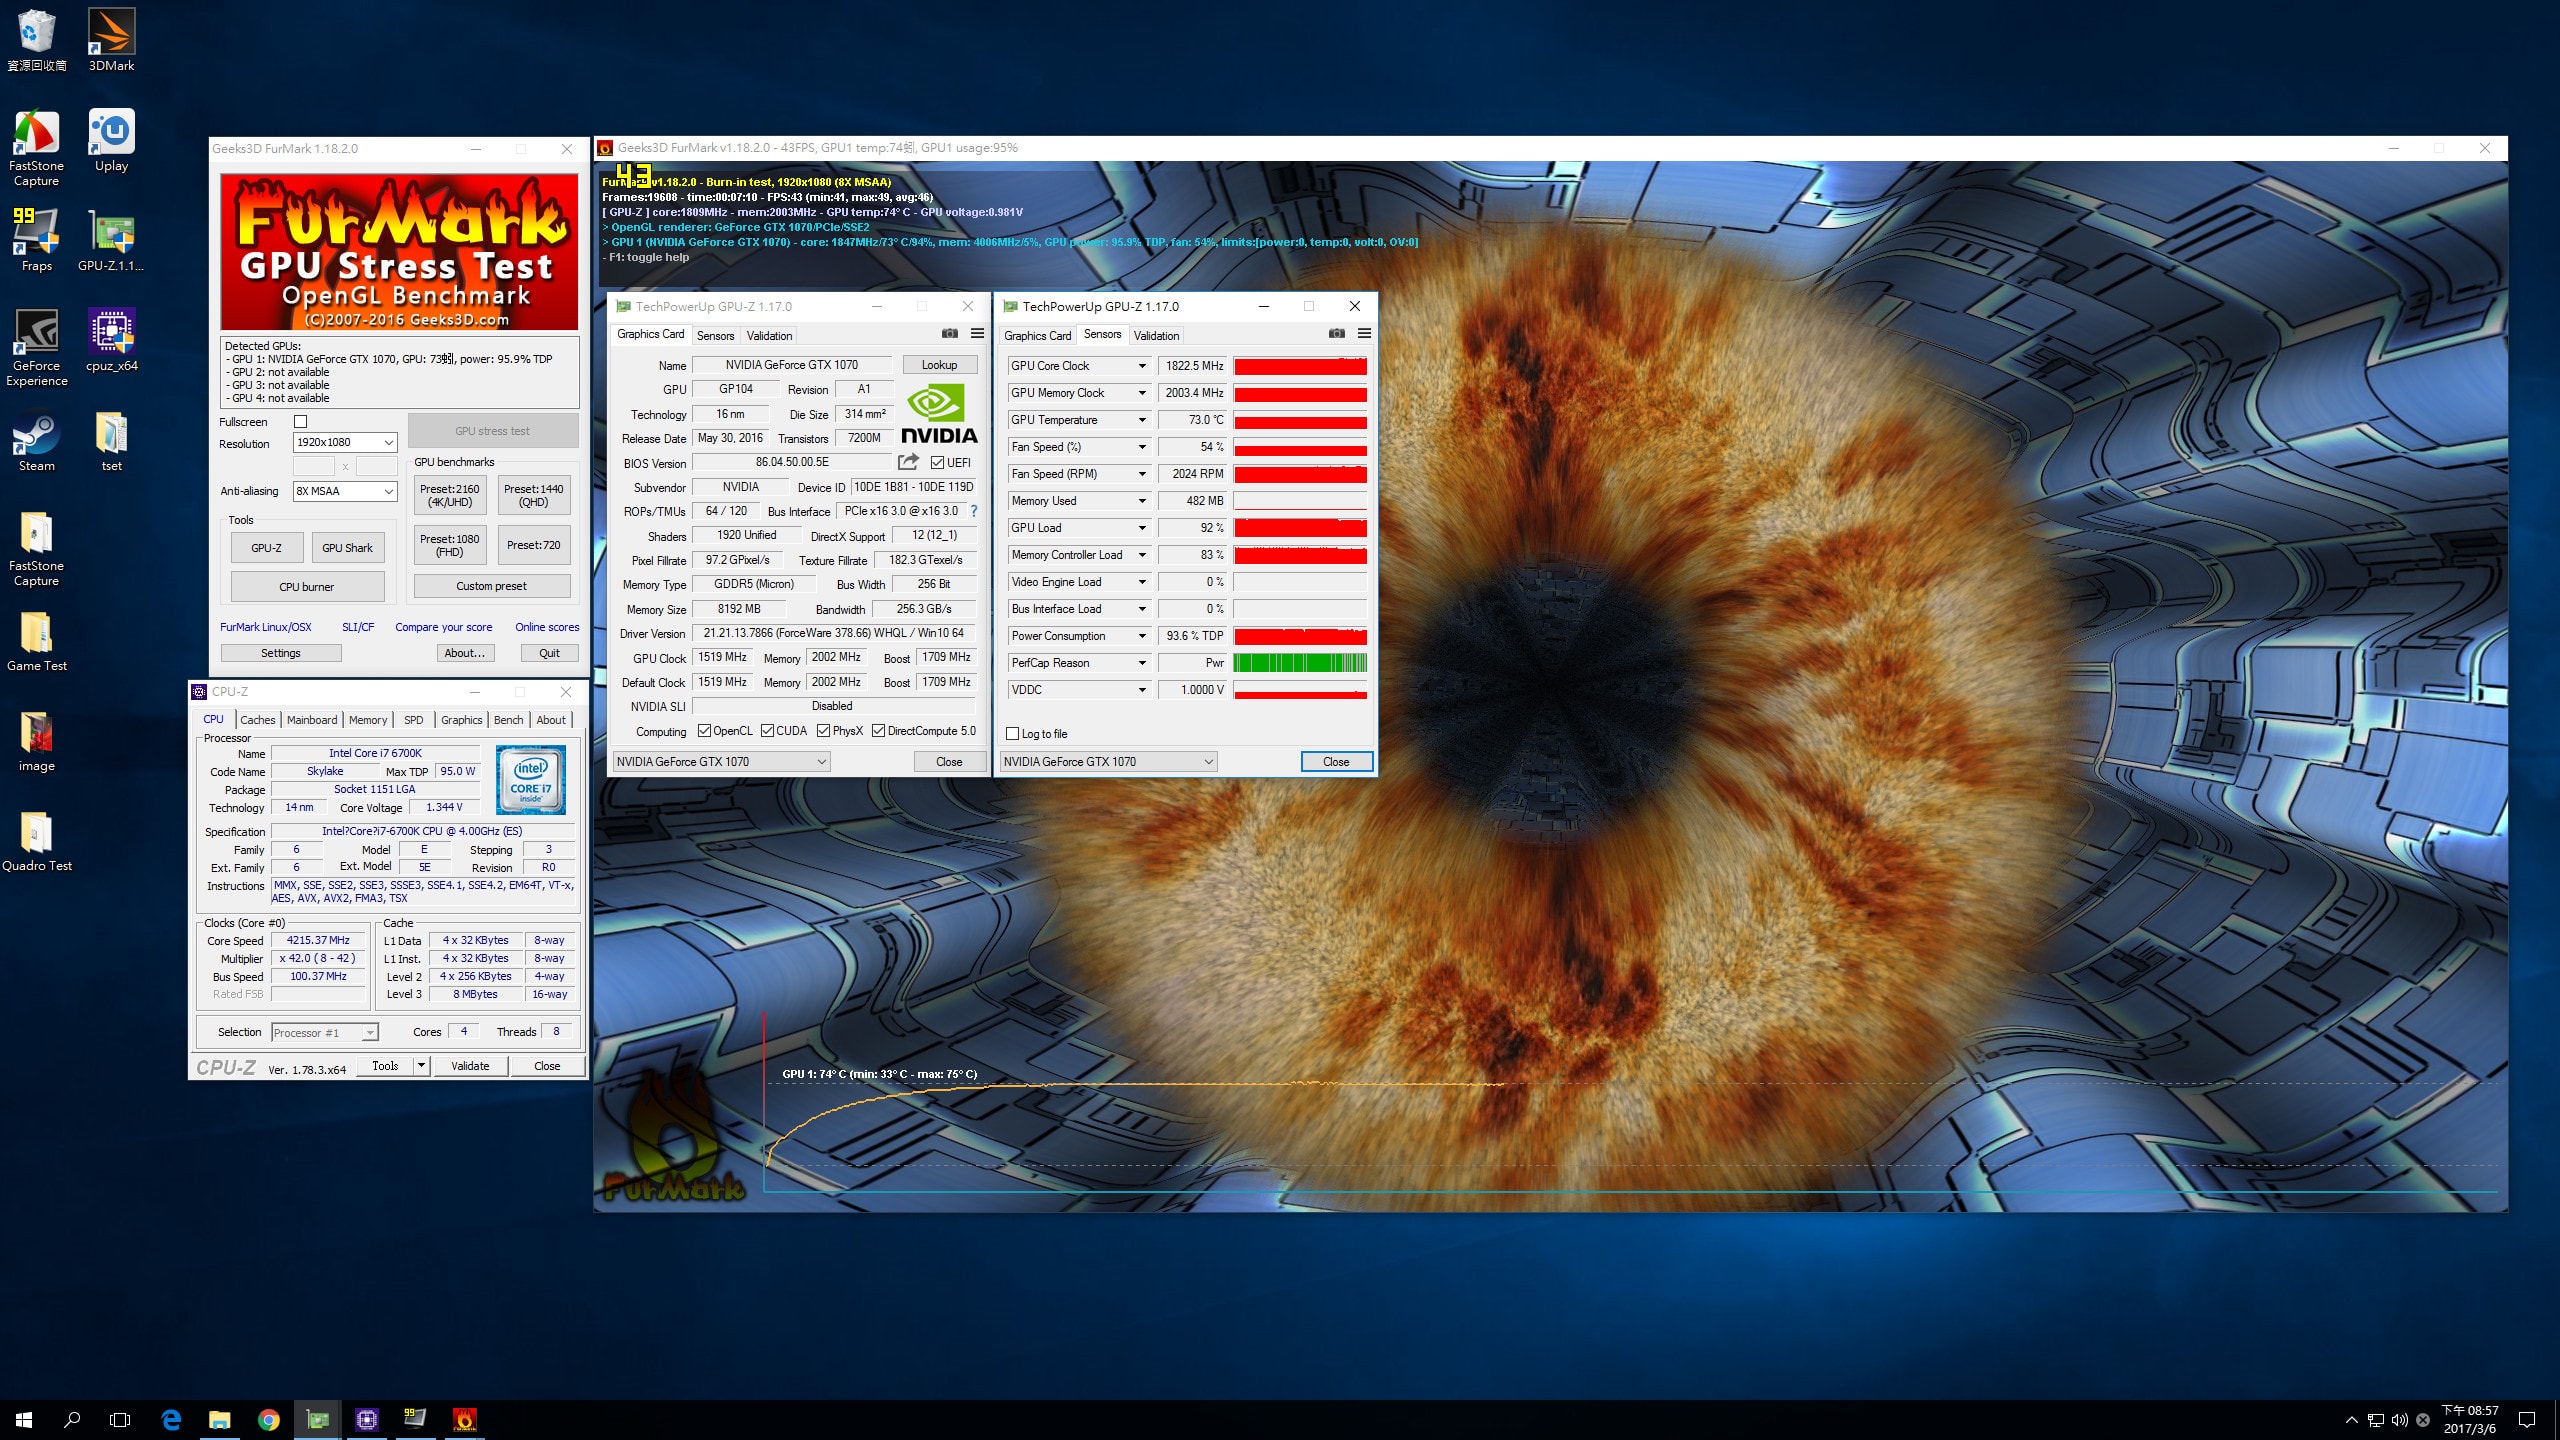Open Chrome from the taskbar

coord(268,1419)
